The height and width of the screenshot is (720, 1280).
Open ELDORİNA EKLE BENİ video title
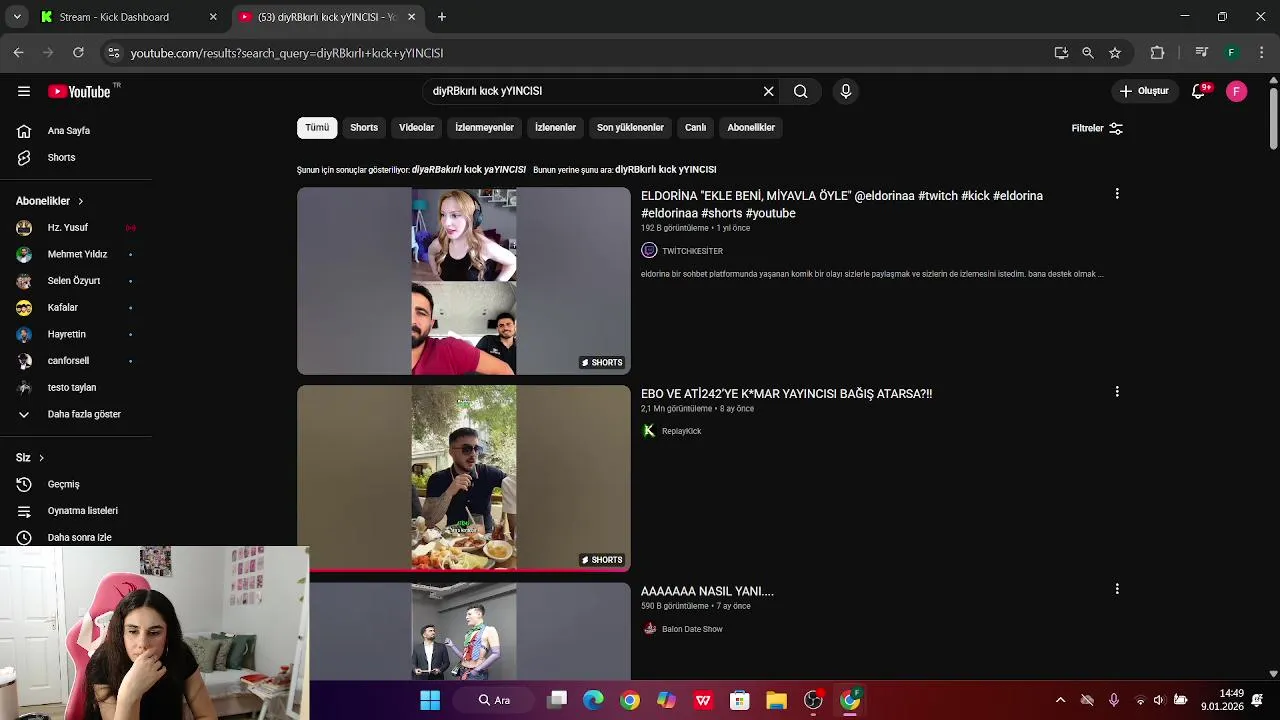point(842,204)
